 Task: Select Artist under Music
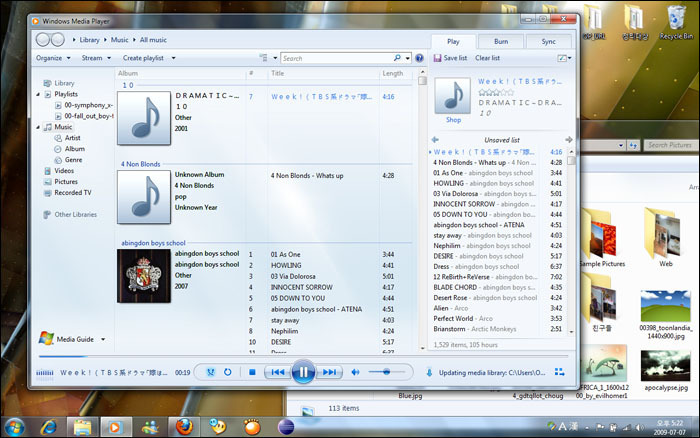[72, 138]
